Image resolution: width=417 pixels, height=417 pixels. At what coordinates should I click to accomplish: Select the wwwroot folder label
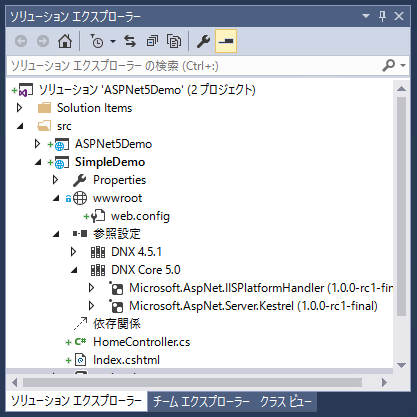pos(117,198)
